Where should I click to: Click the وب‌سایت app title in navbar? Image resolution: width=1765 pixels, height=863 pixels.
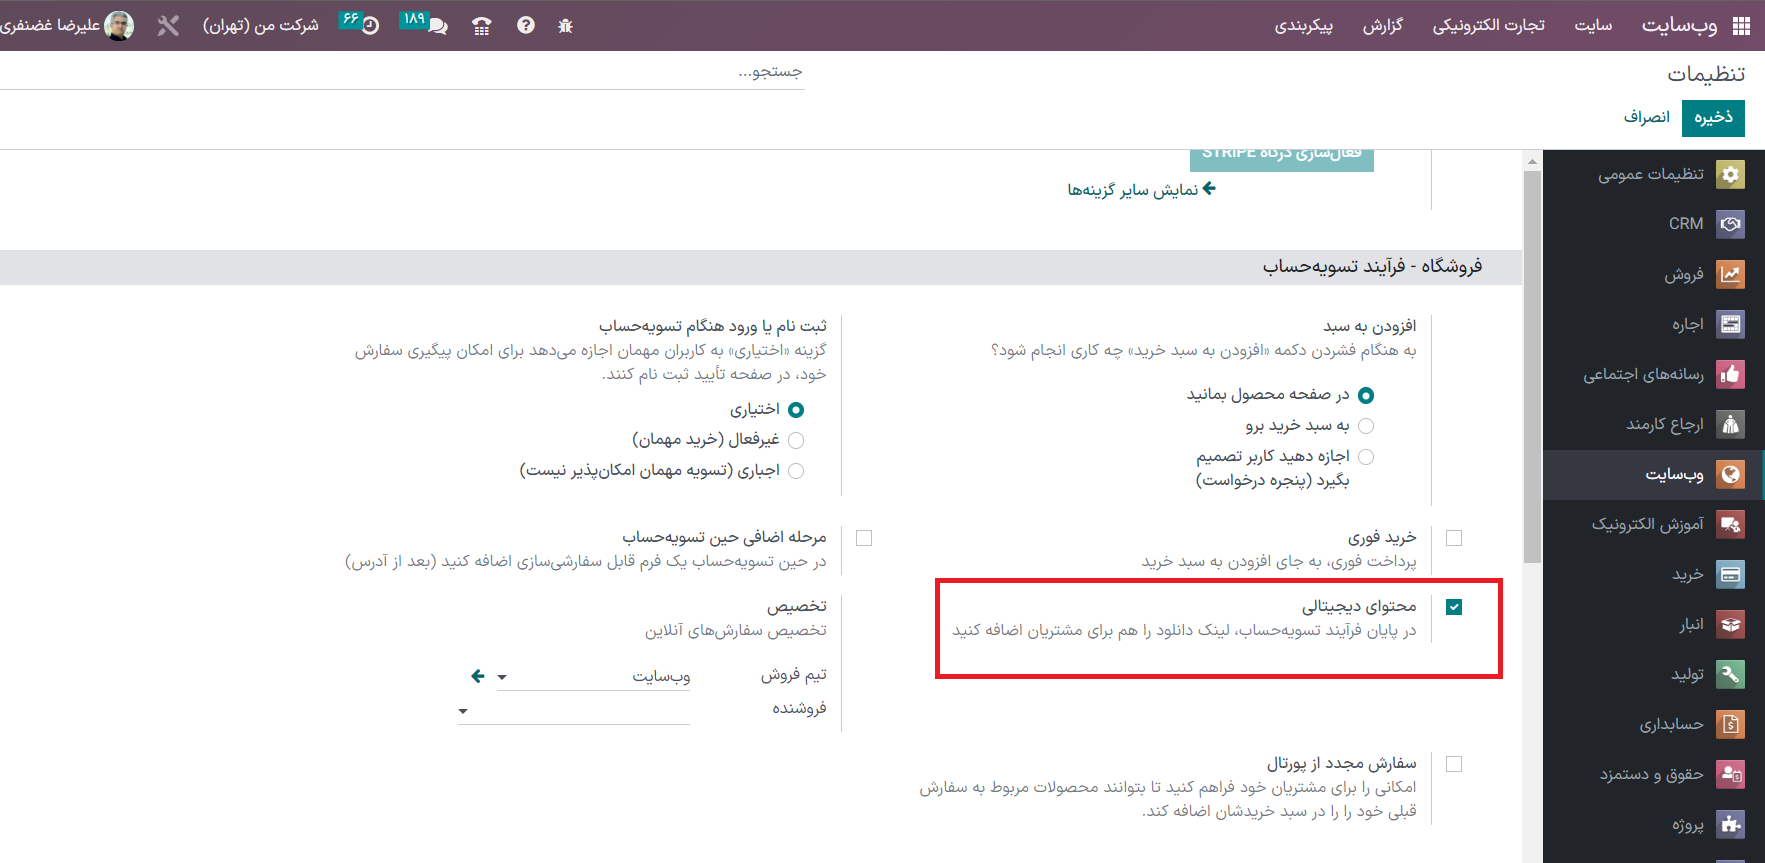tap(1679, 25)
